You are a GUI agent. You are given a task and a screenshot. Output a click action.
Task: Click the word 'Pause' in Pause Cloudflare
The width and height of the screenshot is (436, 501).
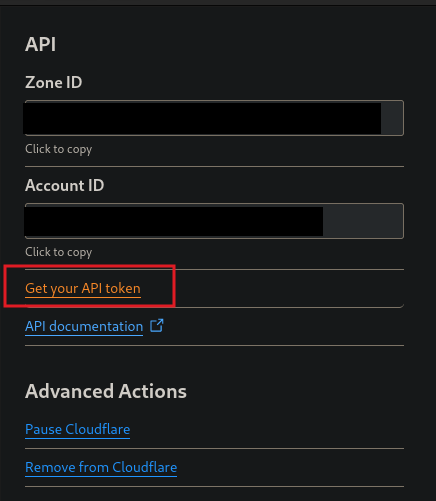click(x=43, y=429)
